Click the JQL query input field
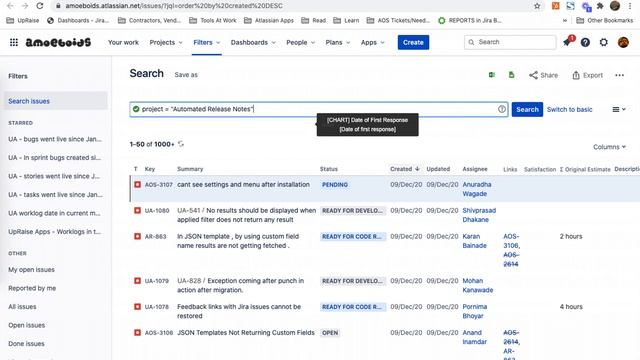The height and width of the screenshot is (360, 640). [319, 109]
